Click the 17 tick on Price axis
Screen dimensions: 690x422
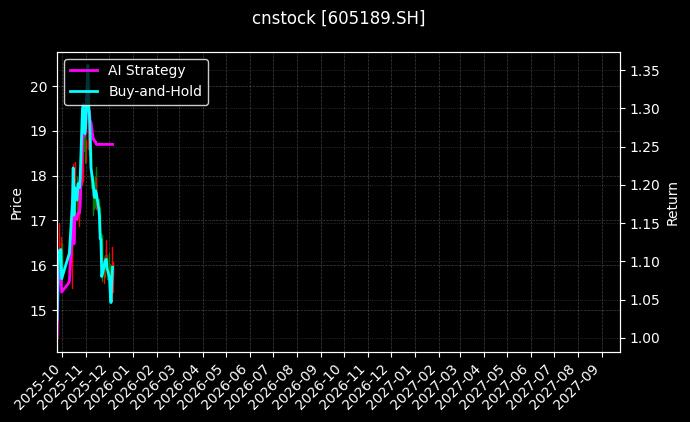coord(39,221)
